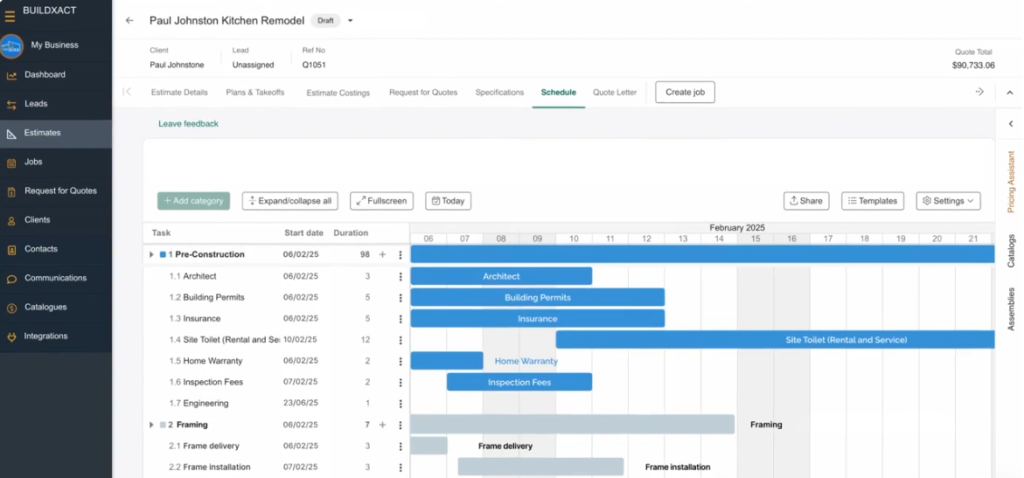Open three-dot menu for Insurance task
Screen dimensions: 1024x478
[400, 319]
